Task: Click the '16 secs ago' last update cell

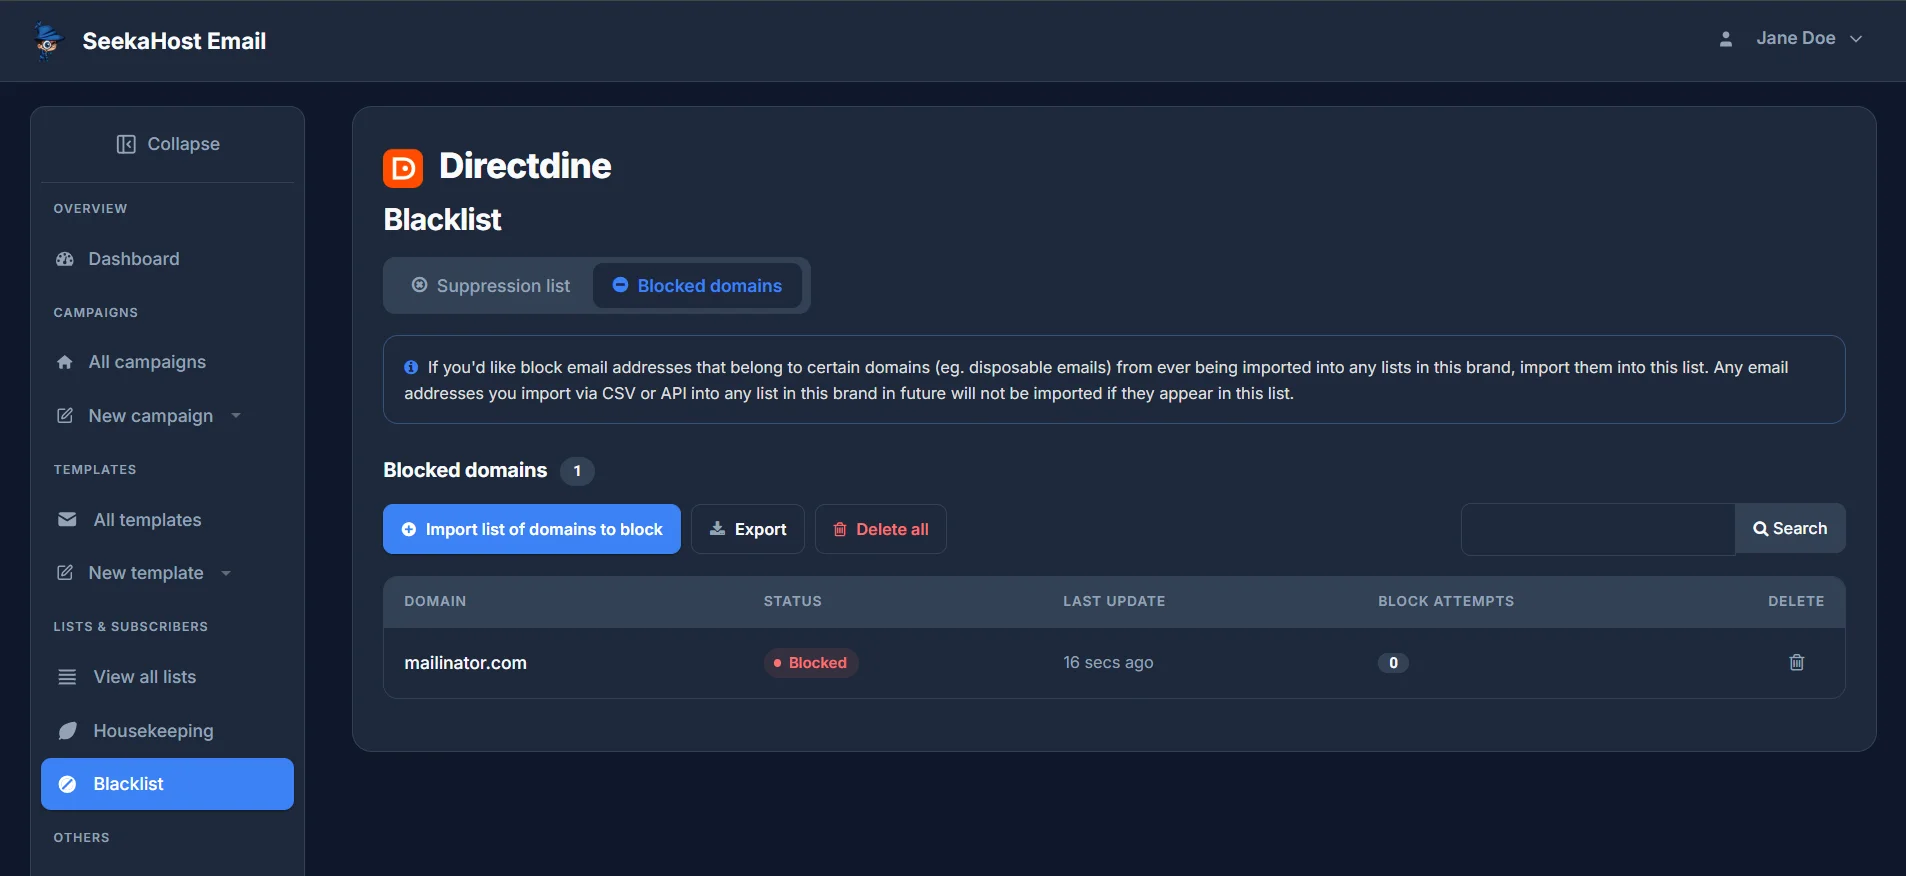Action: click(x=1108, y=663)
